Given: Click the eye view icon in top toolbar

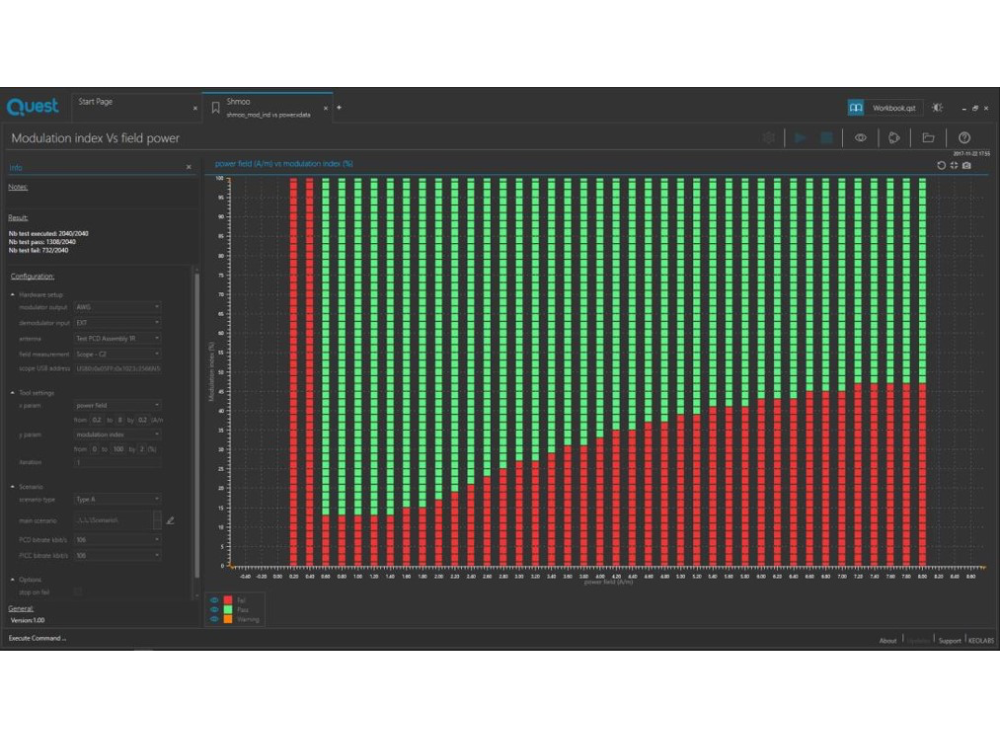Looking at the screenshot, I should click(860, 138).
